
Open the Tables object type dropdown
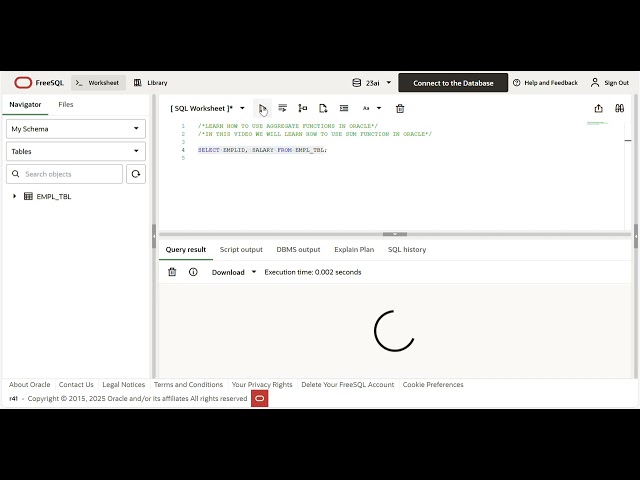tap(76, 151)
